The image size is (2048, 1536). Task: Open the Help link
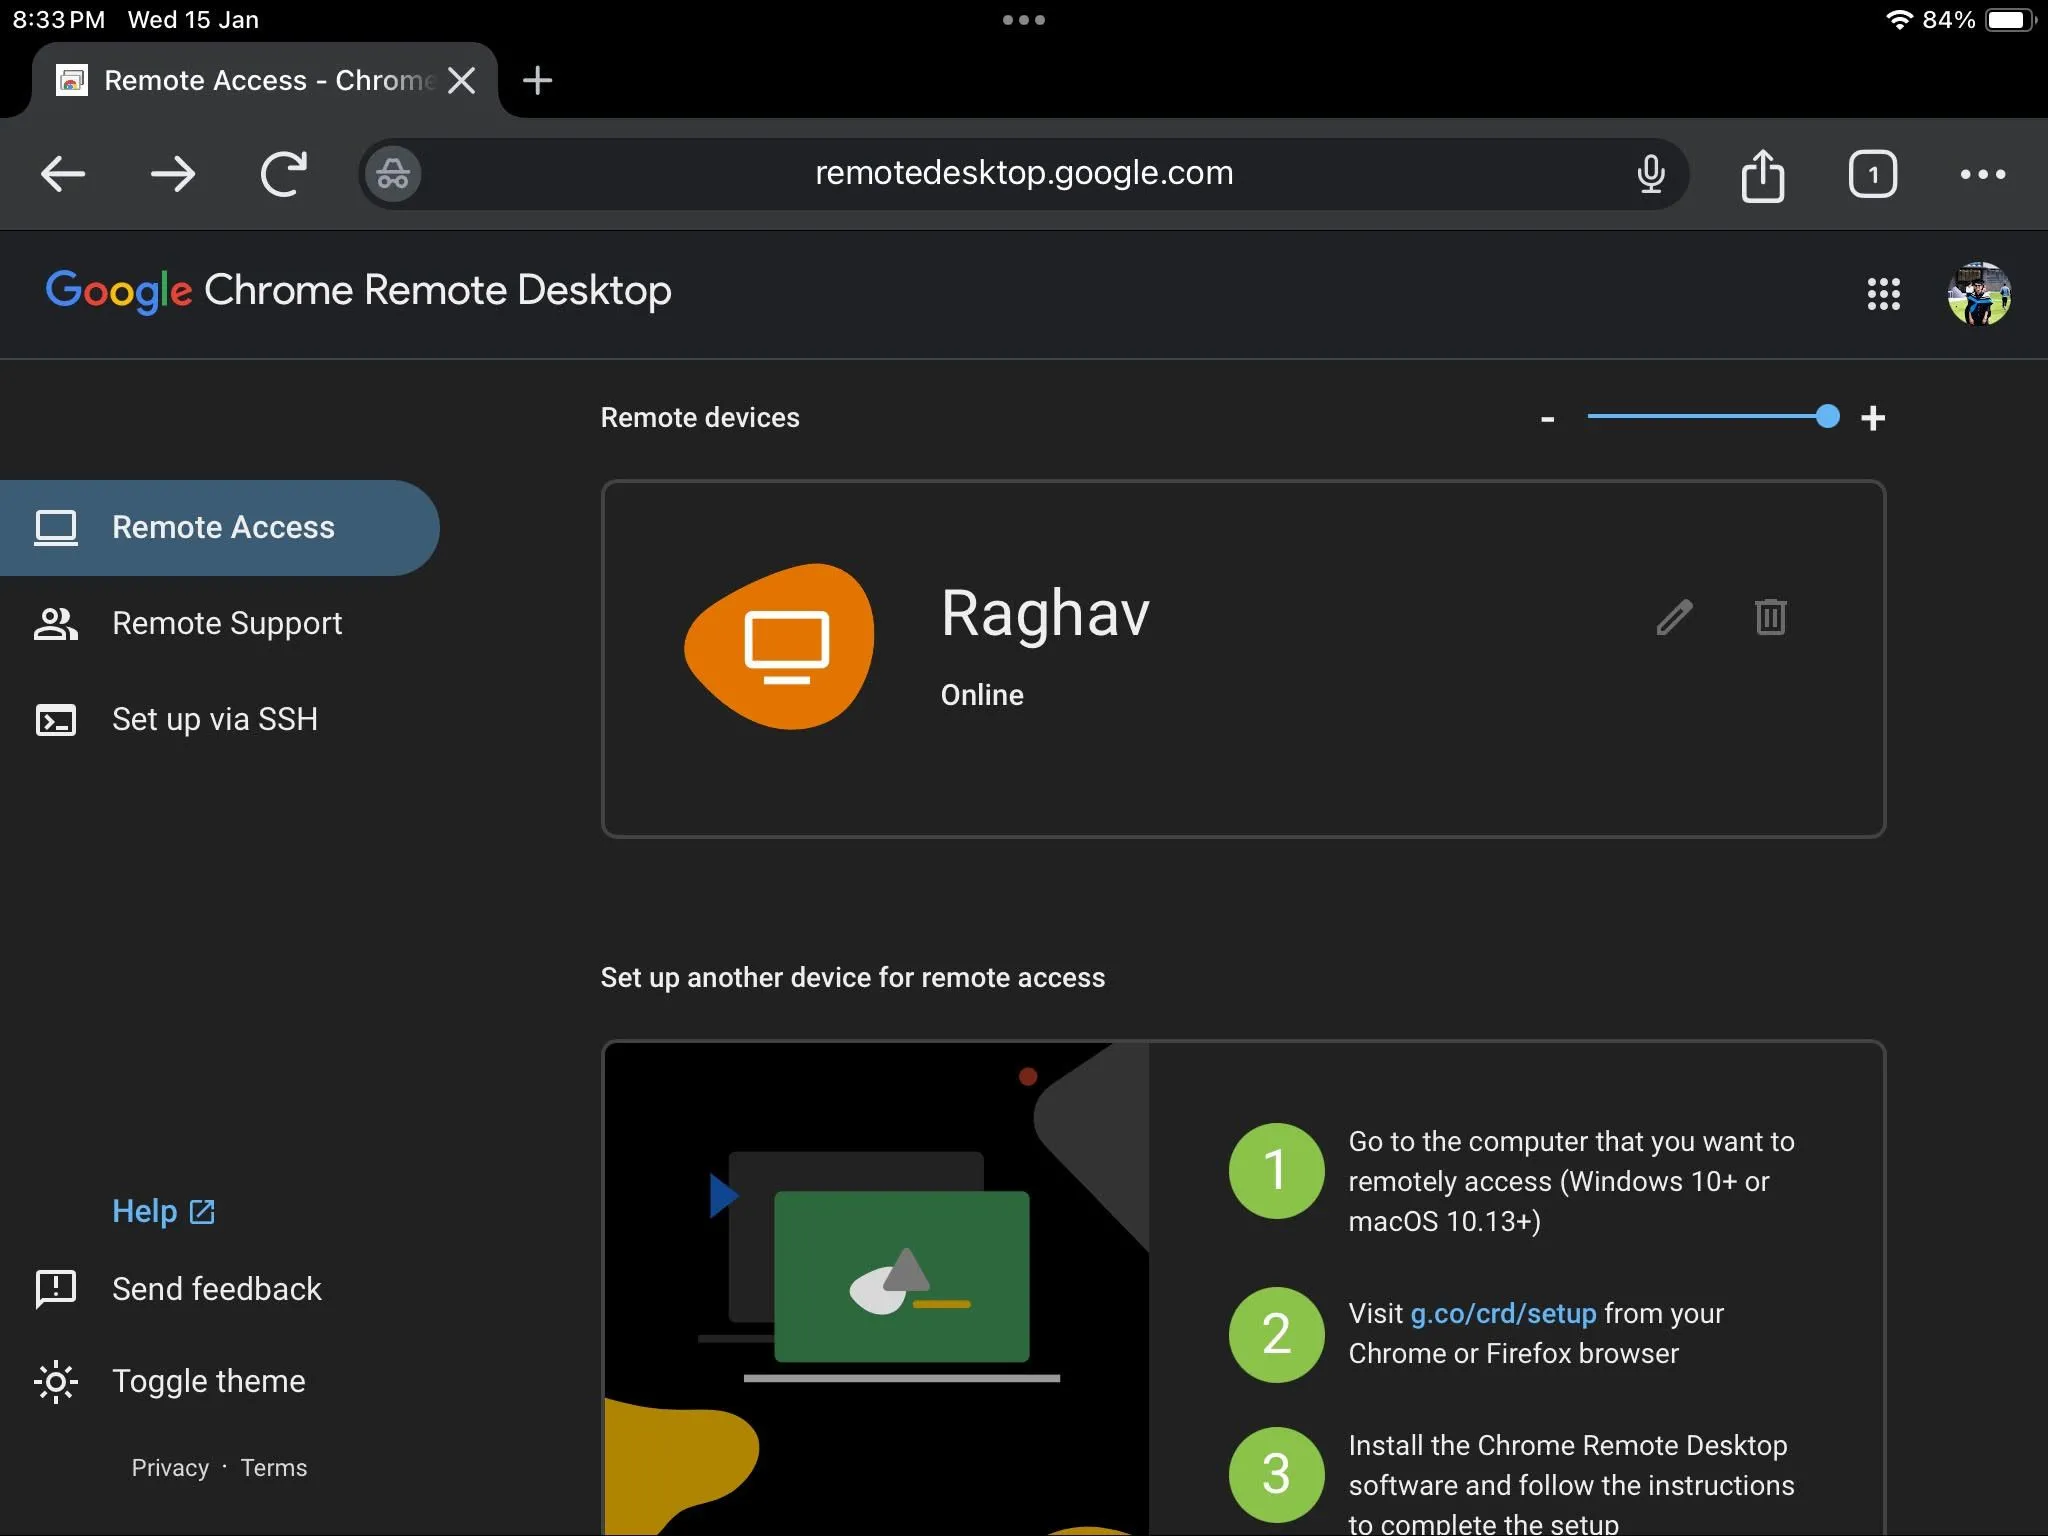(x=161, y=1211)
